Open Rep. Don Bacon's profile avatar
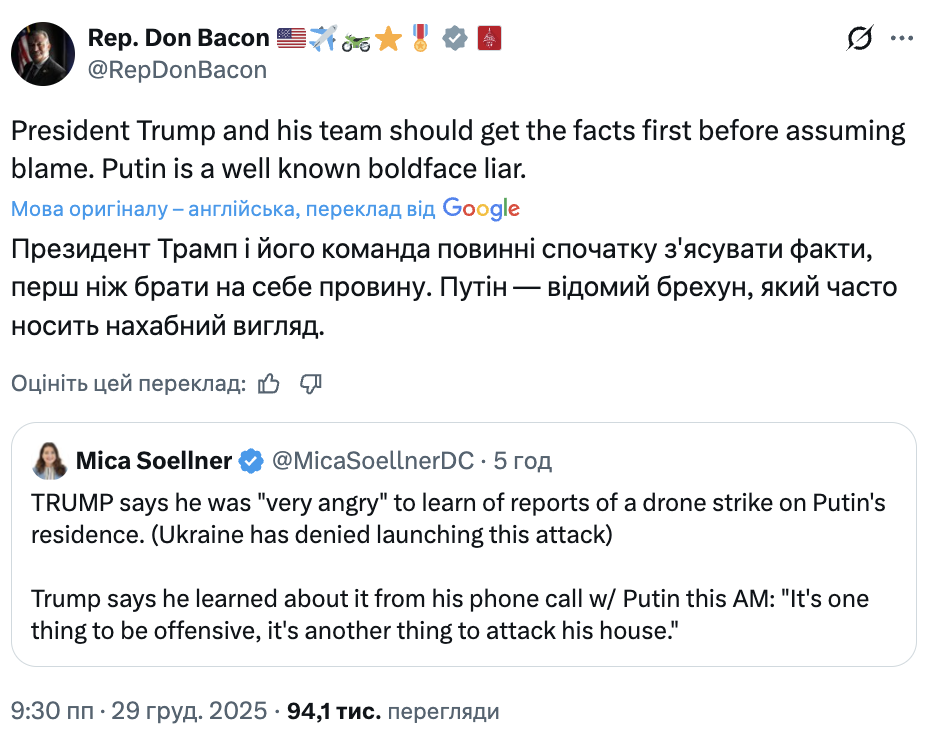 tap(43, 53)
